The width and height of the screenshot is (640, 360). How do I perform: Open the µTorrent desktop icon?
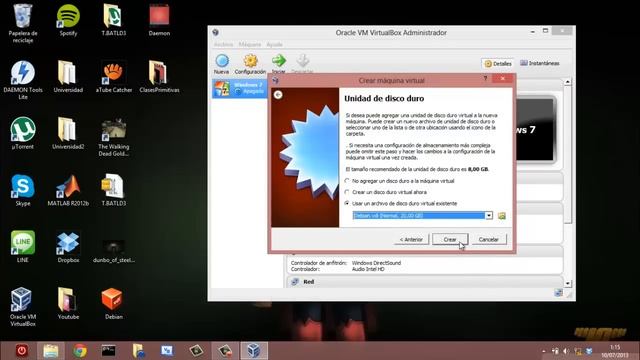pyautogui.click(x=23, y=133)
